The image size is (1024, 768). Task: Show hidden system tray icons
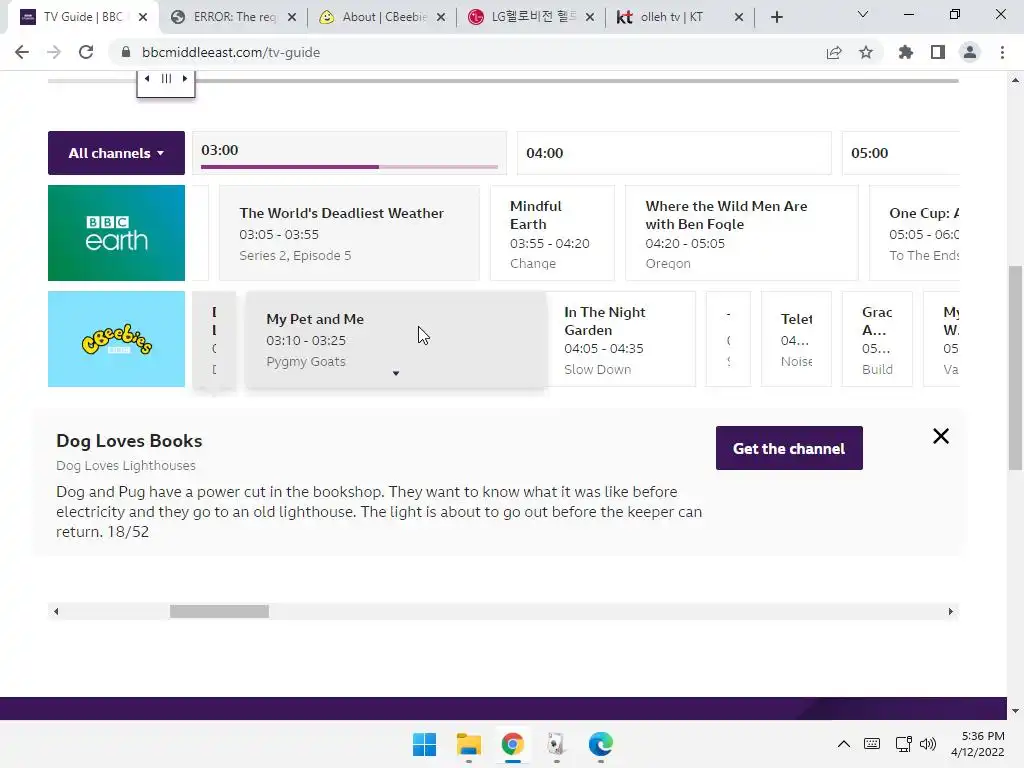844,744
